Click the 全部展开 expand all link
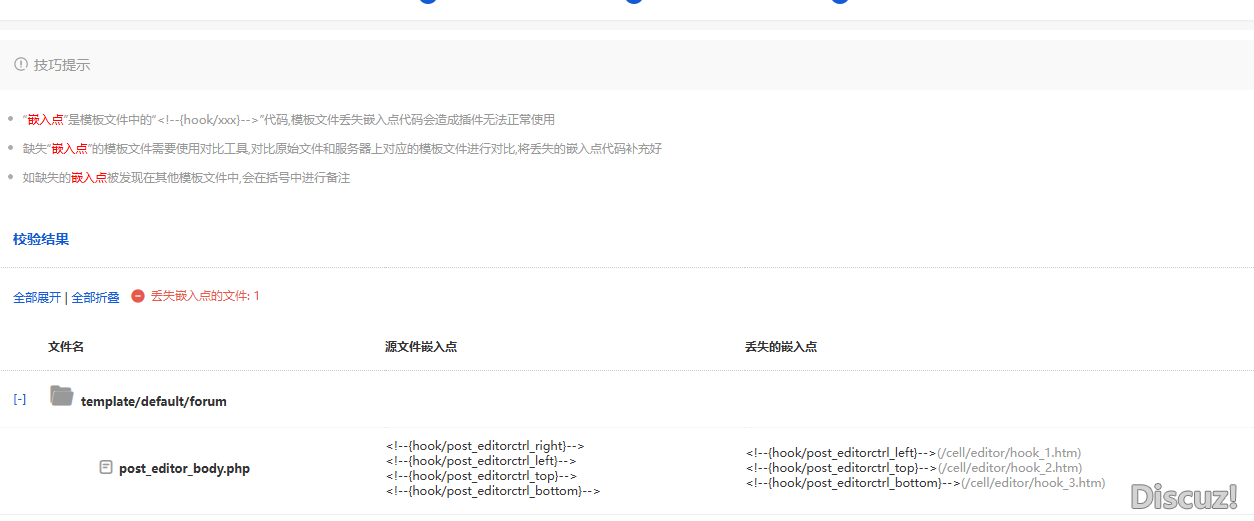The width and height of the screenshot is (1254, 521). (x=37, y=298)
